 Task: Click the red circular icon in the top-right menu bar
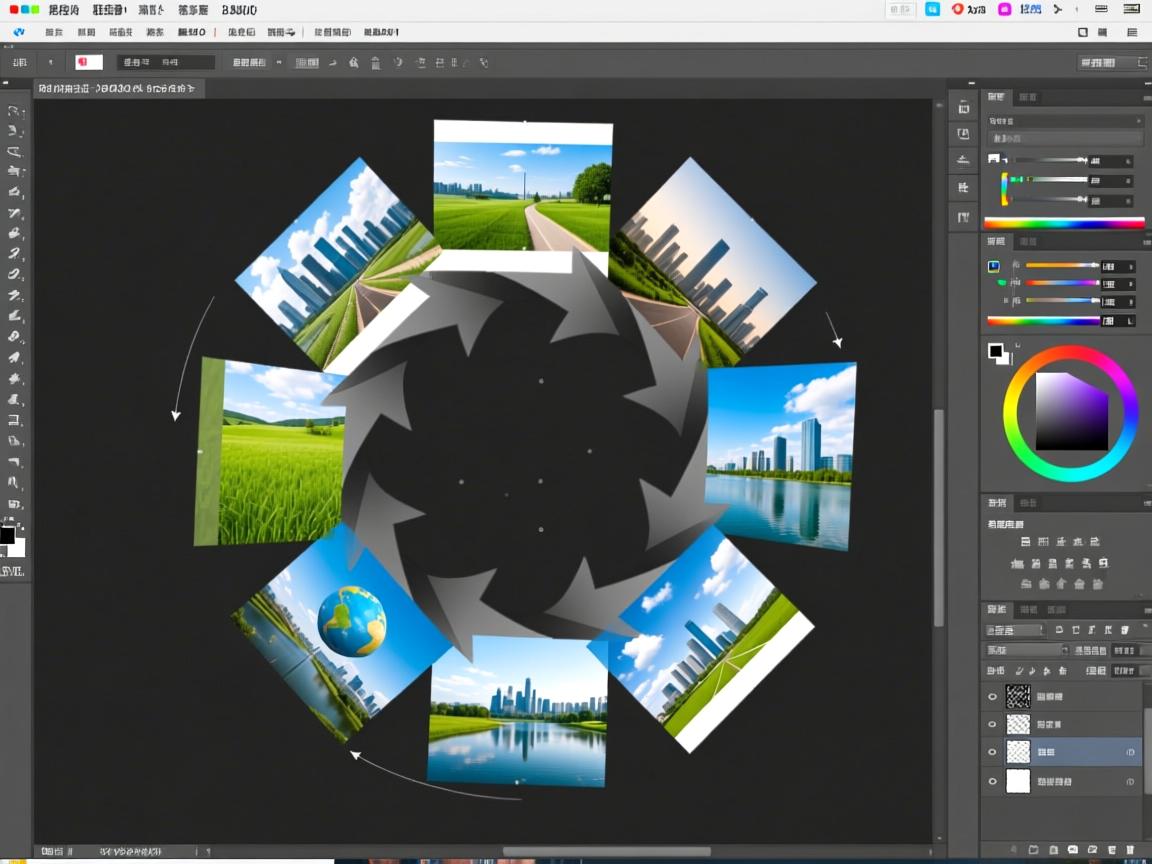point(957,9)
